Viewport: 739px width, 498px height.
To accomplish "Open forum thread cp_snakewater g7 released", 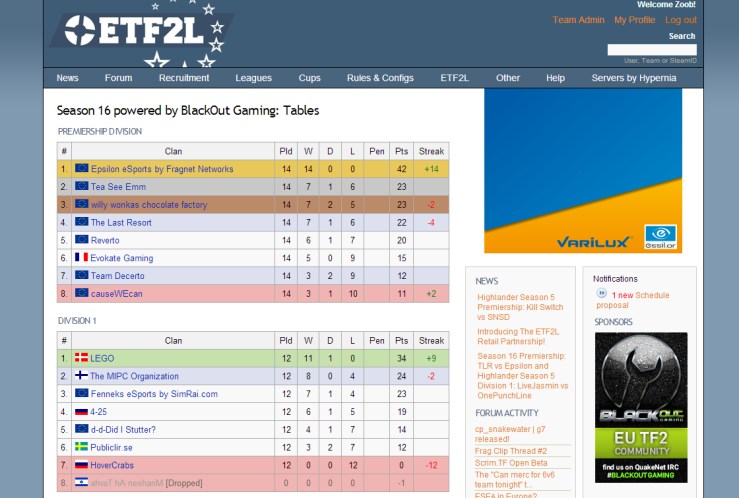I will coord(510,434).
